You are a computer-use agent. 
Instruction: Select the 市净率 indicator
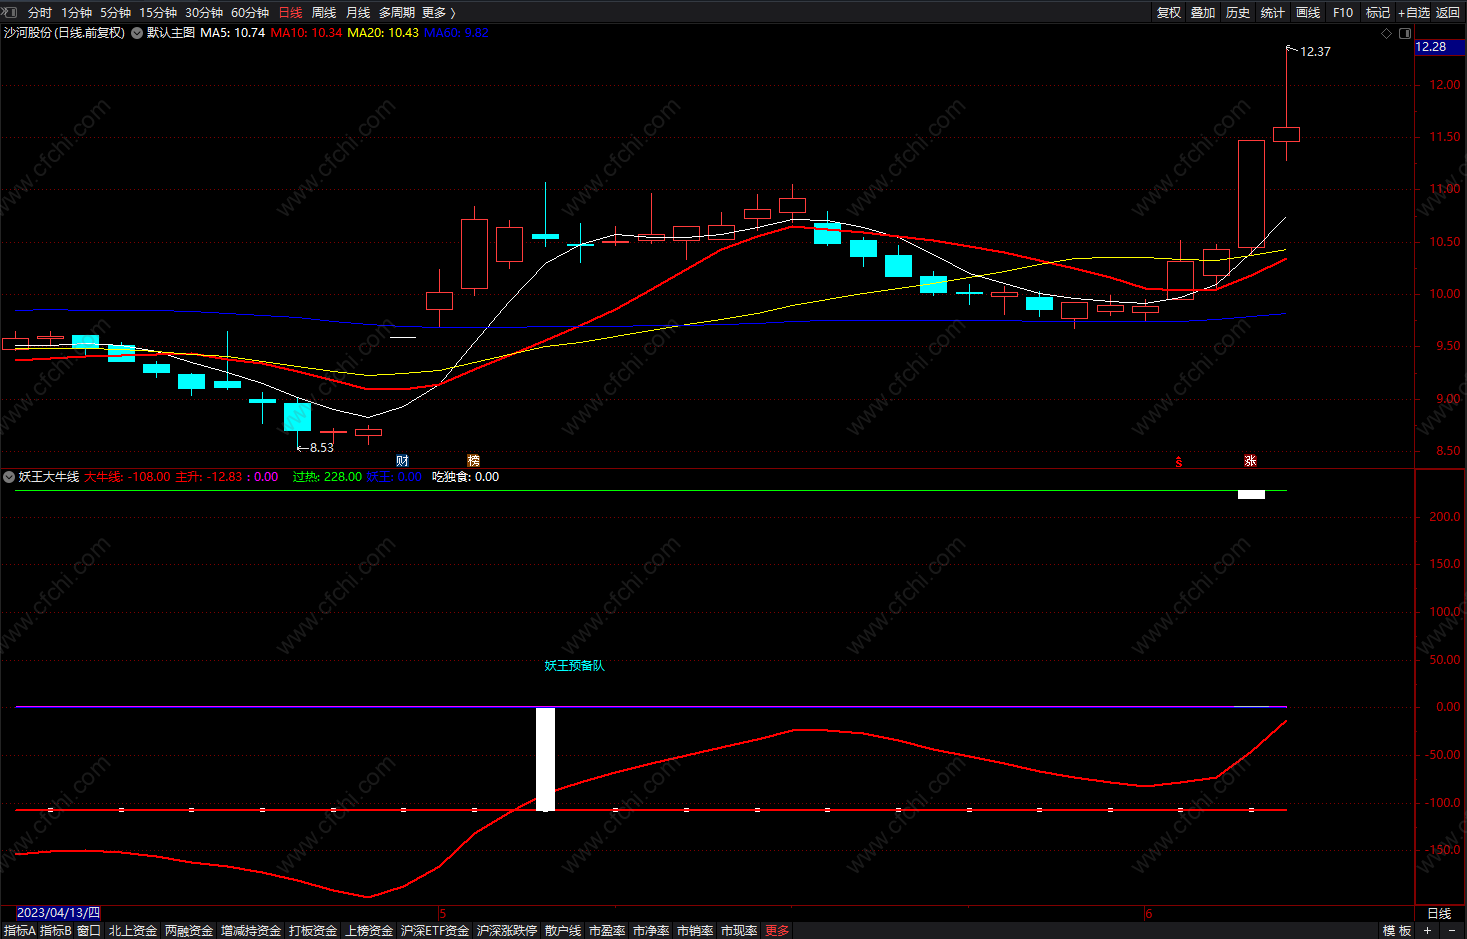coord(651,931)
